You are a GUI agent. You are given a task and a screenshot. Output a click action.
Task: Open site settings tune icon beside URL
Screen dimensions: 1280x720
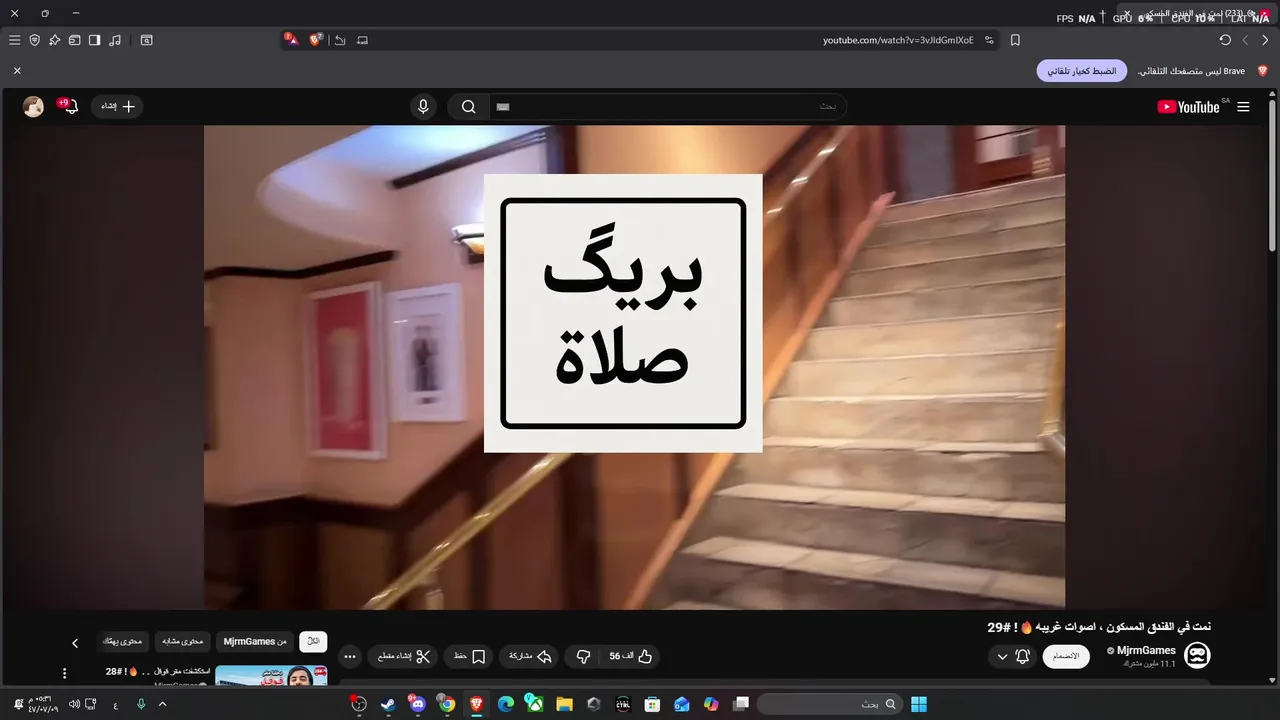(x=989, y=40)
